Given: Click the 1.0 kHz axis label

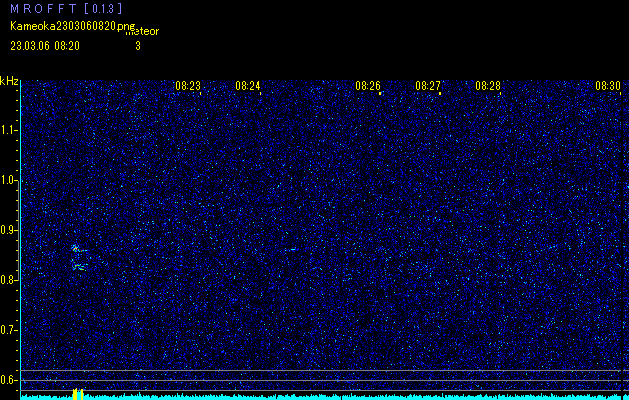Looking at the screenshot, I should tap(9, 180).
